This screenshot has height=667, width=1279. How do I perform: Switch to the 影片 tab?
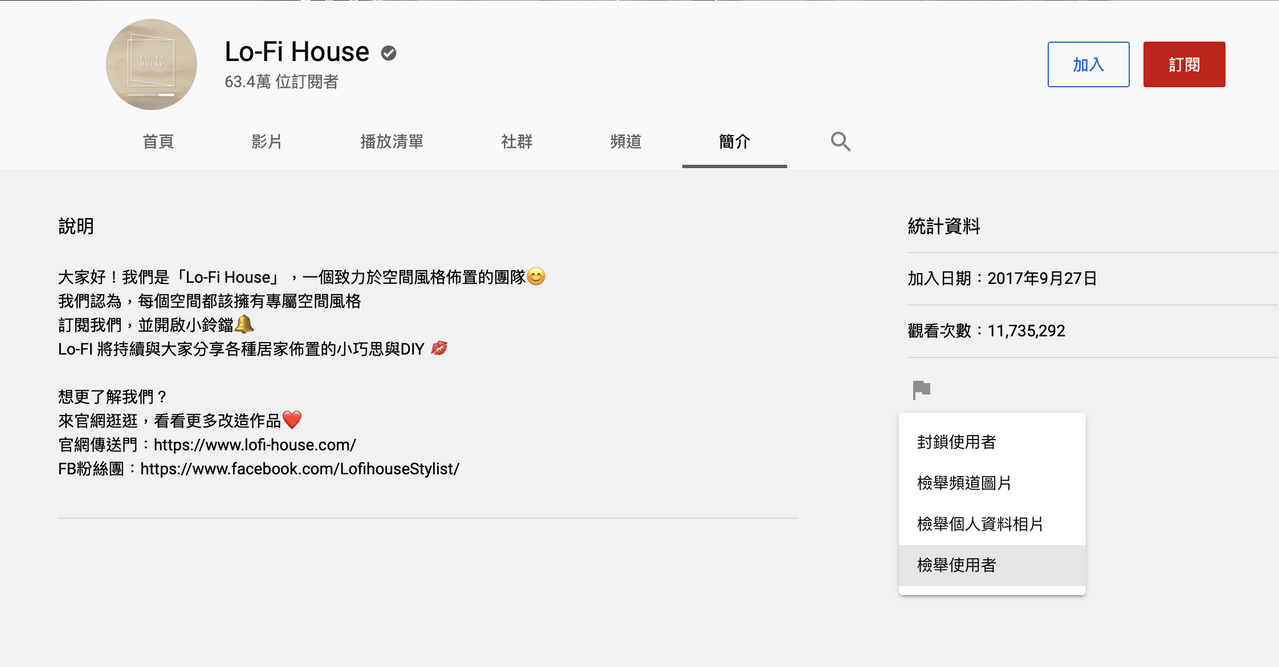[x=267, y=142]
